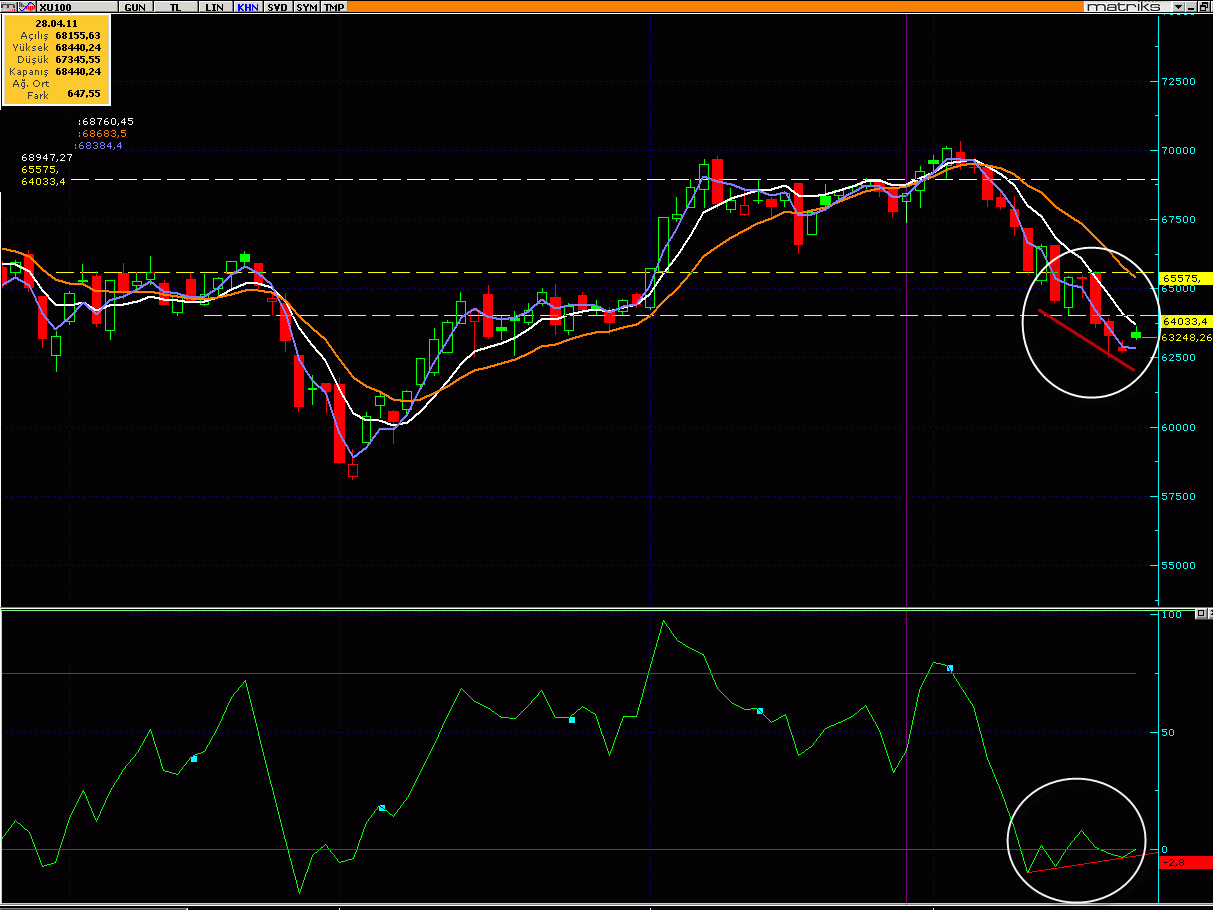Open the SVD option in the top bar
This screenshot has width=1213, height=910.
[278, 7]
